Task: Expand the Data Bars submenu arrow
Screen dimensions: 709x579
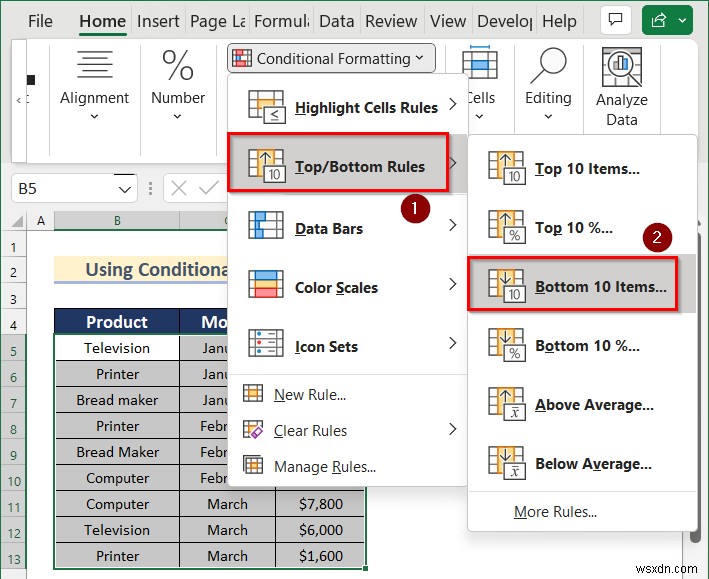Action: click(x=452, y=225)
